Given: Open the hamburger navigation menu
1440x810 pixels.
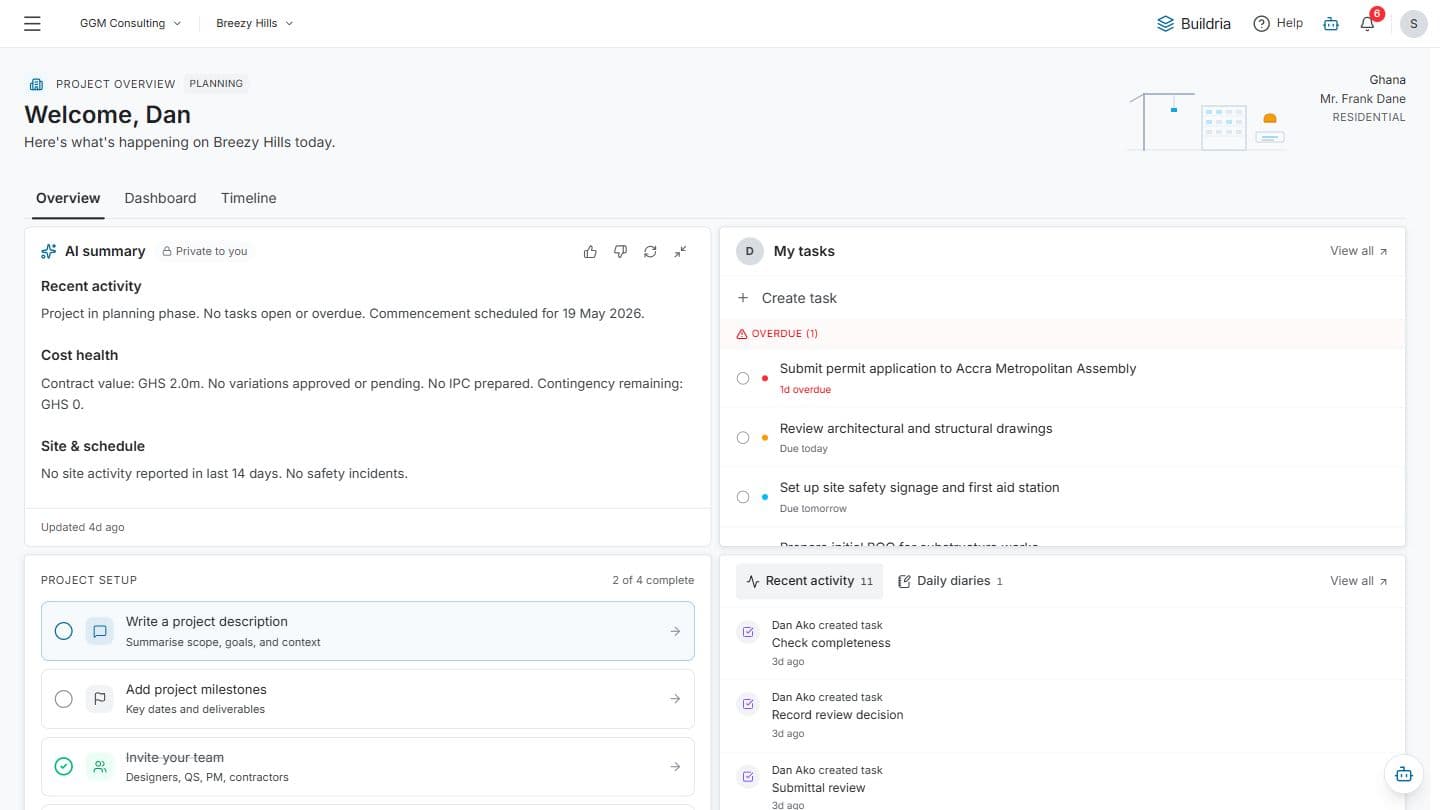Looking at the screenshot, I should coord(32,23).
